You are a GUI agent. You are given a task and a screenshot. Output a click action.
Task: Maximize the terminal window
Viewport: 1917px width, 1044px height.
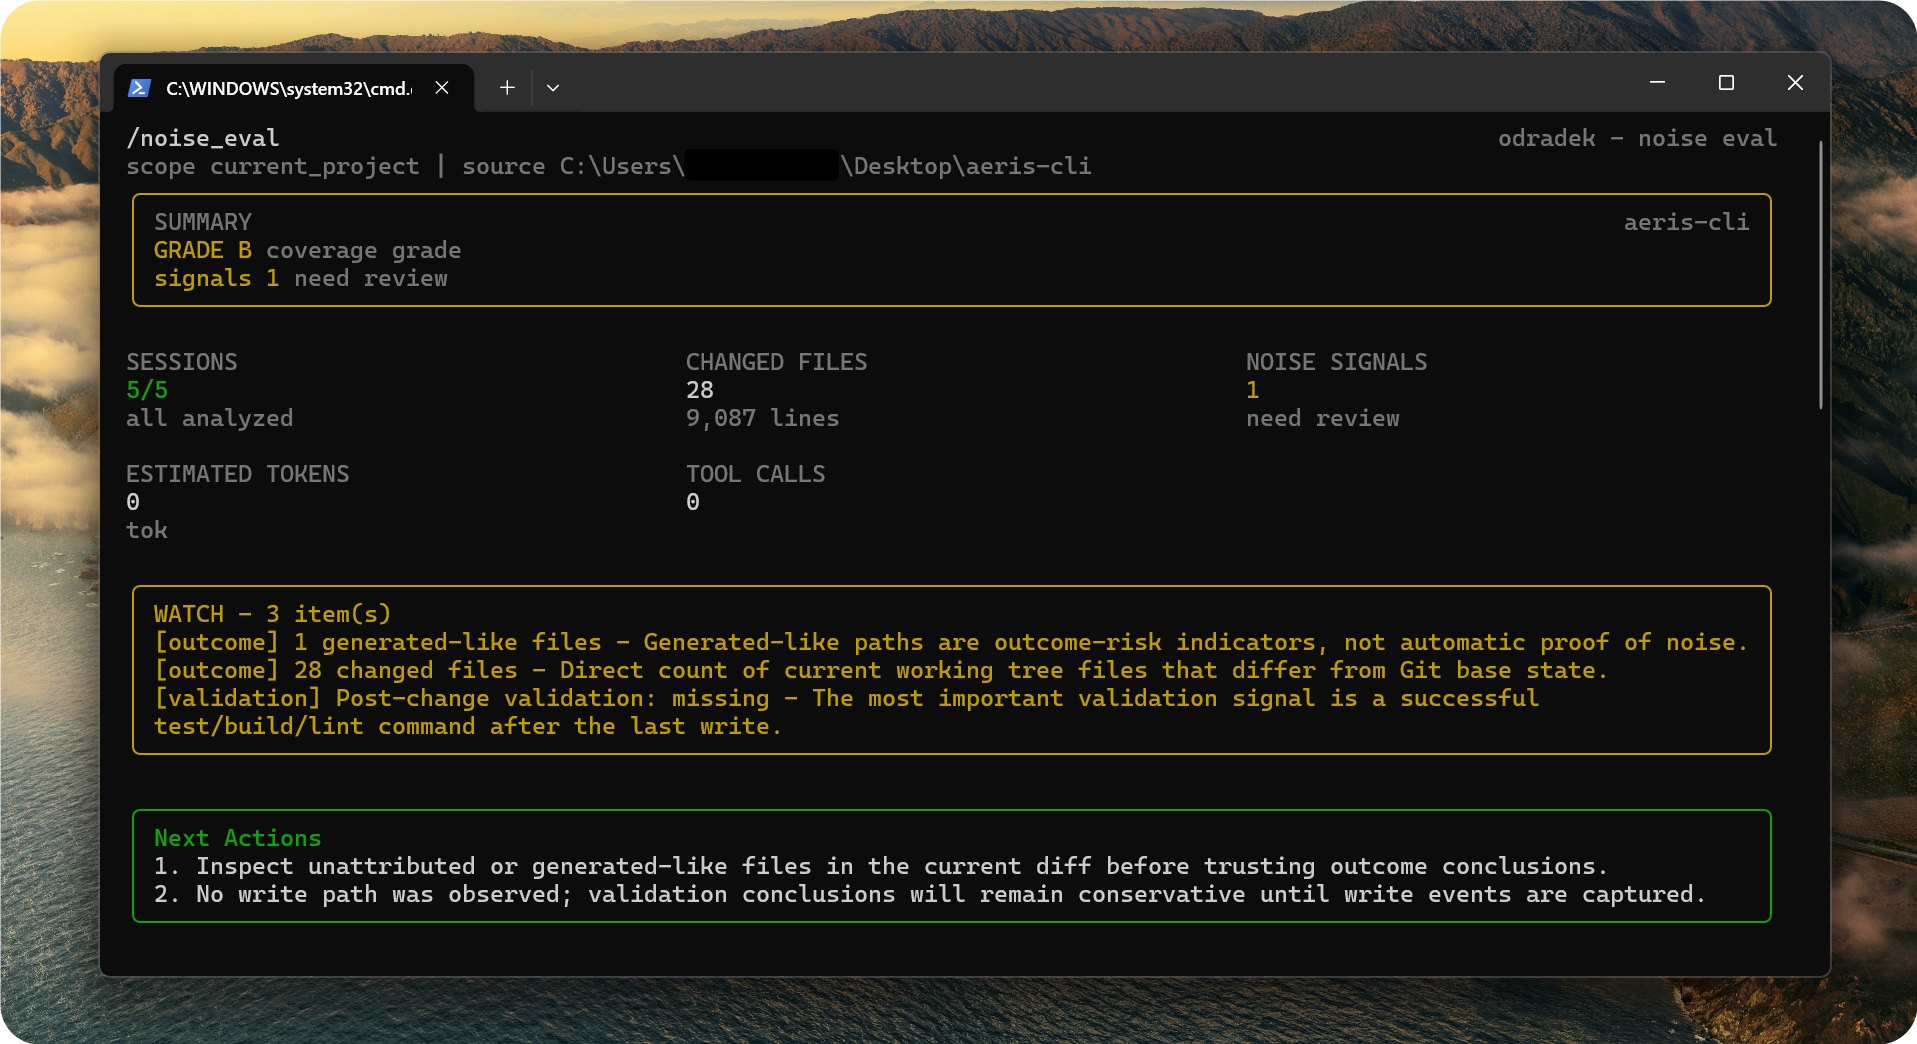point(1726,83)
